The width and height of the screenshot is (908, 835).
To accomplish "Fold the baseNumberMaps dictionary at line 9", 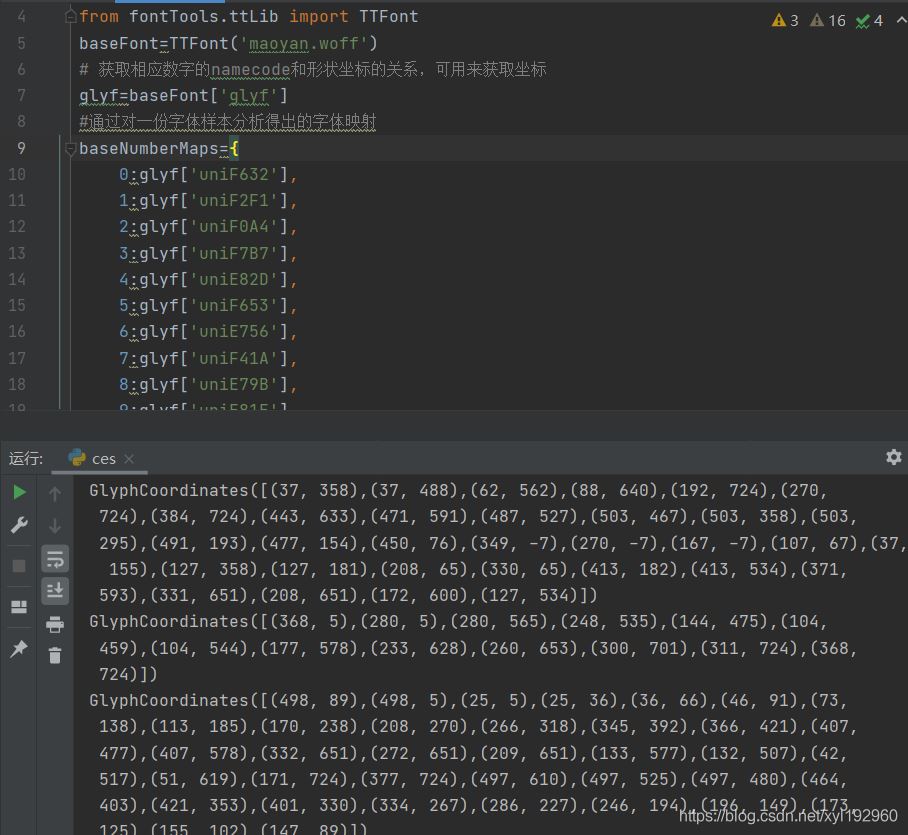I will click(70, 149).
